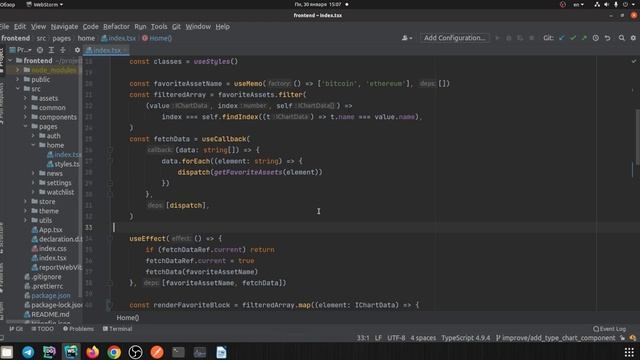Screen dimensions: 640x360
Task: Open Git history clock icon
Action: coord(596,38)
